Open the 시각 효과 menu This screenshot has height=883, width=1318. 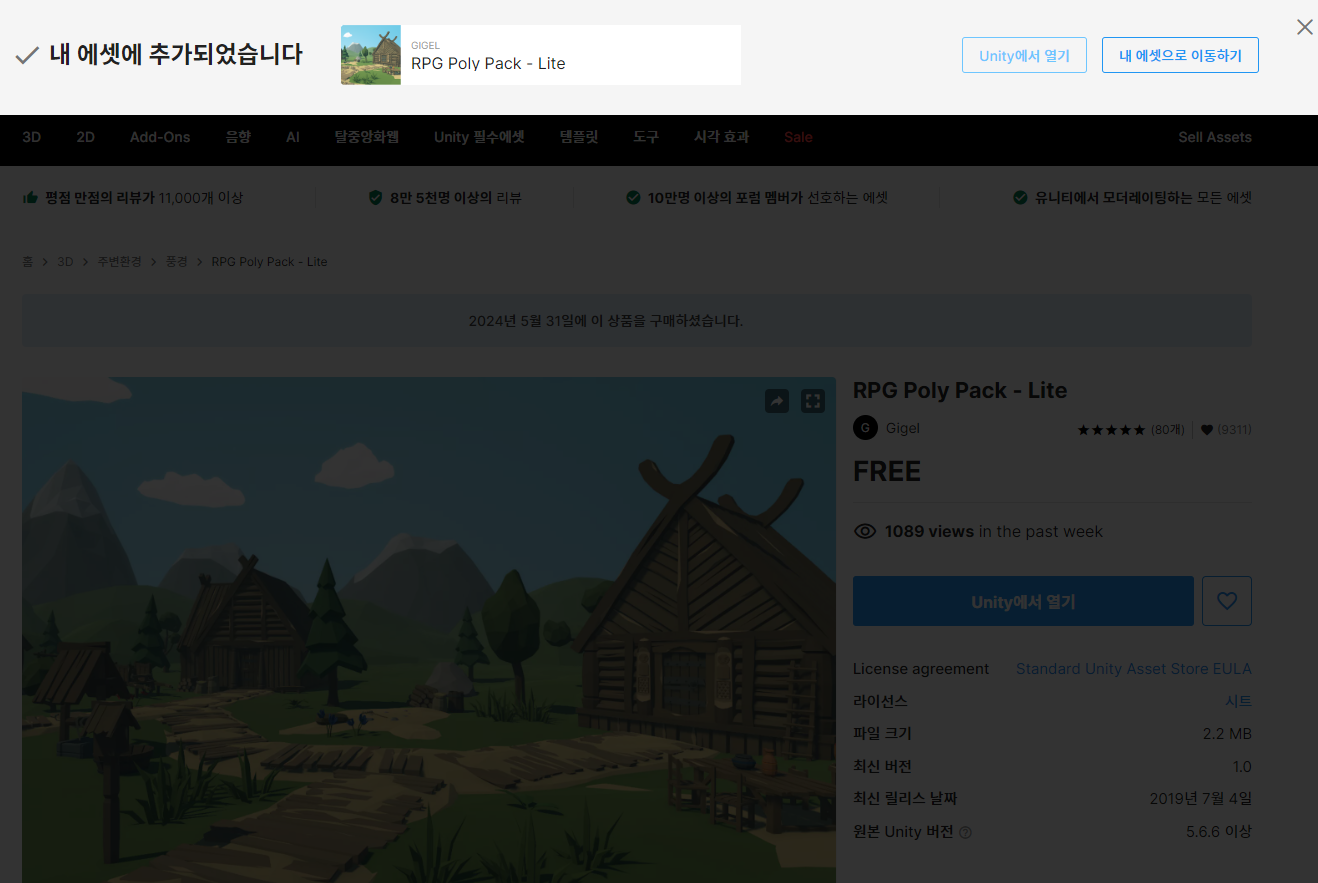[722, 137]
